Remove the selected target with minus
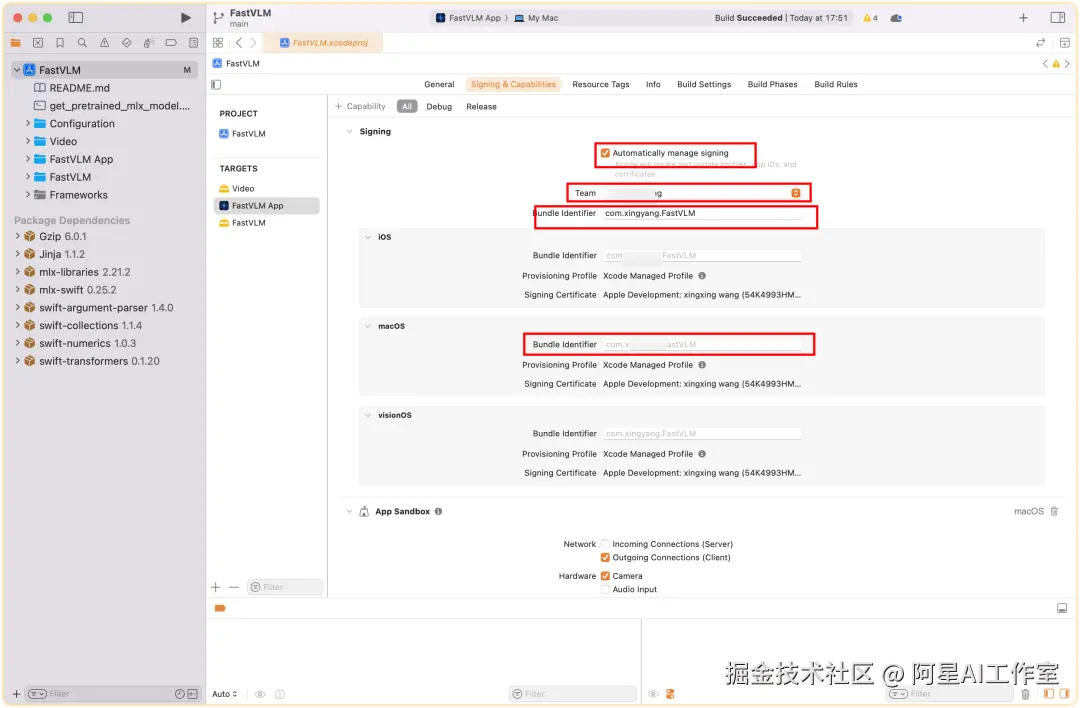 [x=234, y=587]
